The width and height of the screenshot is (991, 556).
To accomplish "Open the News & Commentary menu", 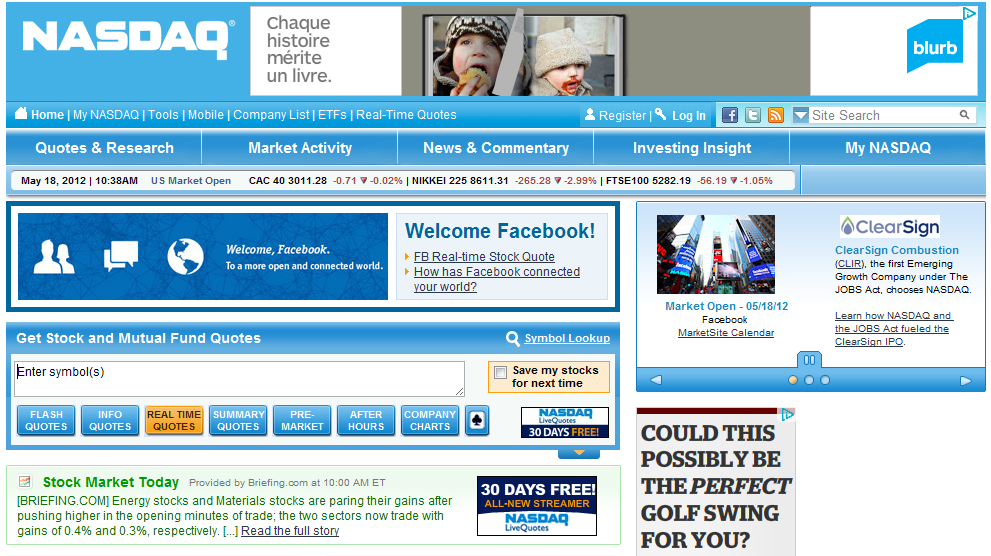I will click(496, 148).
